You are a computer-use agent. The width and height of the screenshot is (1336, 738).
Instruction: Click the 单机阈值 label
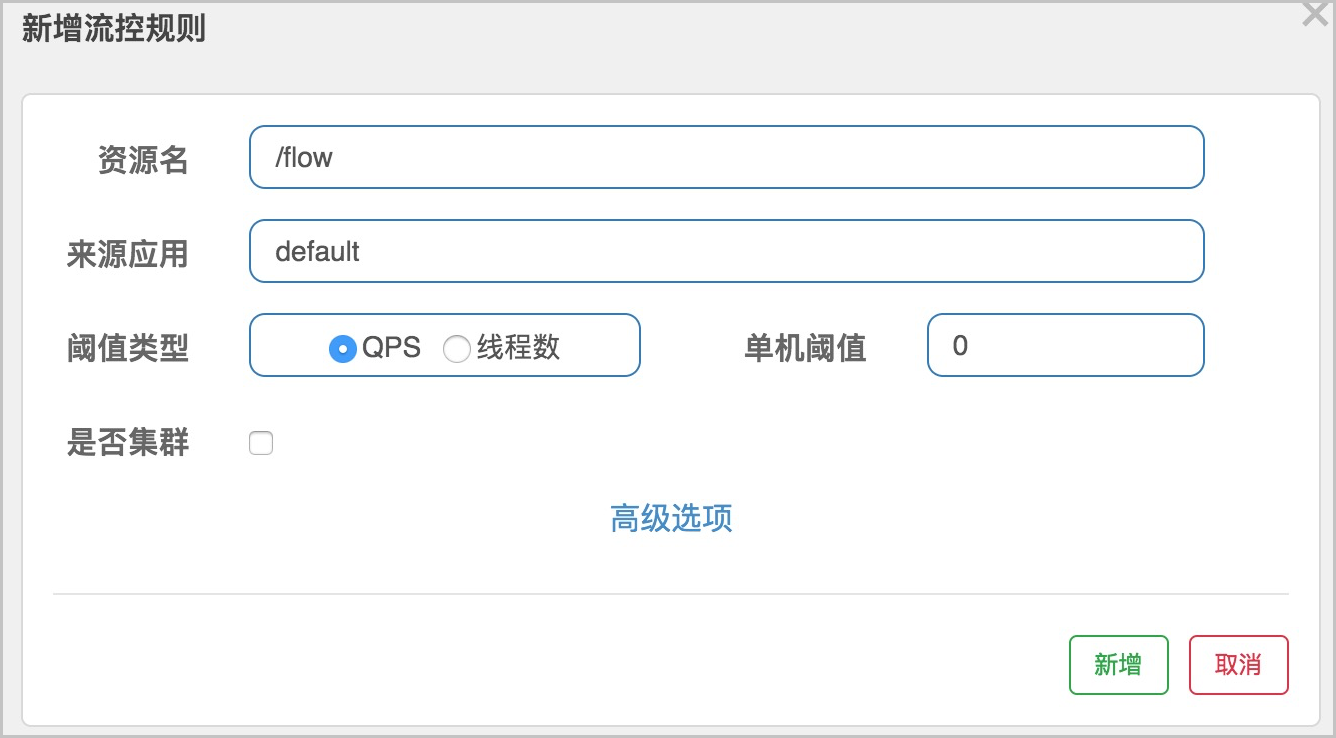coord(805,348)
